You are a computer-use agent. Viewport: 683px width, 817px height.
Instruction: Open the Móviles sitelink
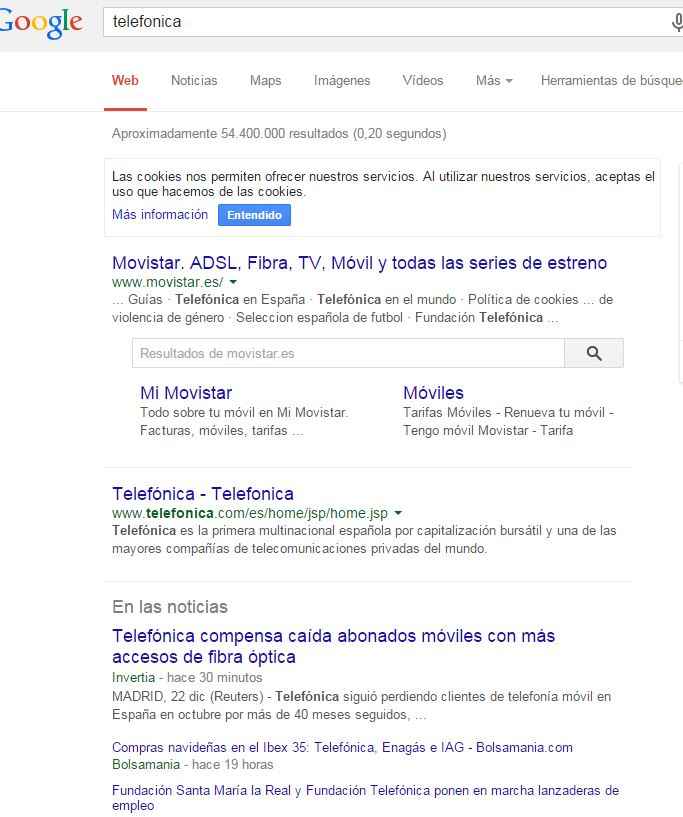(x=433, y=393)
